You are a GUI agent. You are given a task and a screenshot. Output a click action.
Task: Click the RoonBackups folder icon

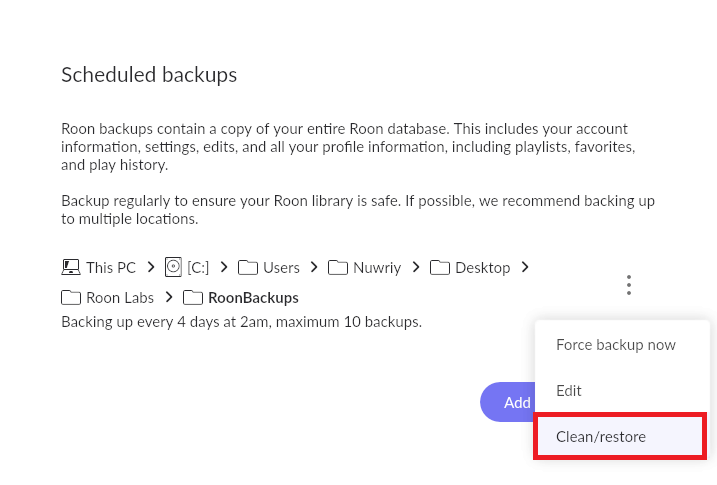[x=193, y=297]
